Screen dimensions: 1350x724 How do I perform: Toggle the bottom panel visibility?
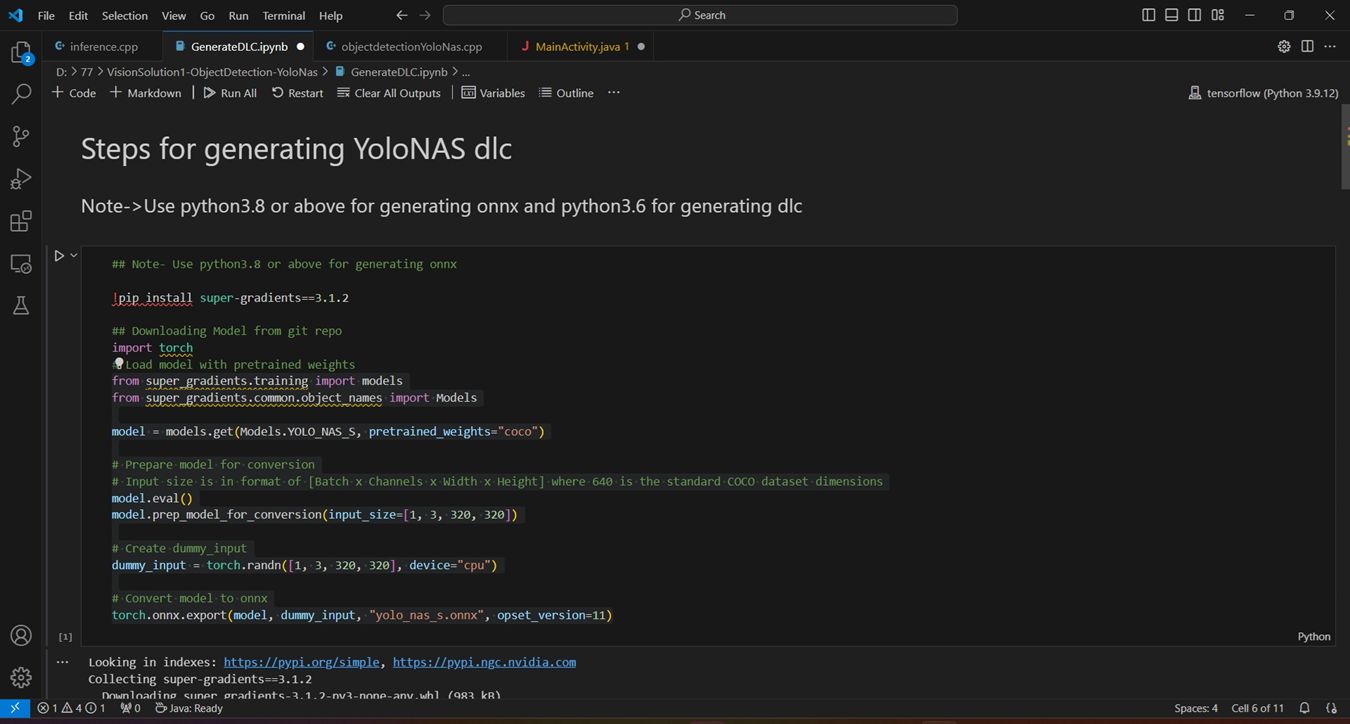(1170, 15)
